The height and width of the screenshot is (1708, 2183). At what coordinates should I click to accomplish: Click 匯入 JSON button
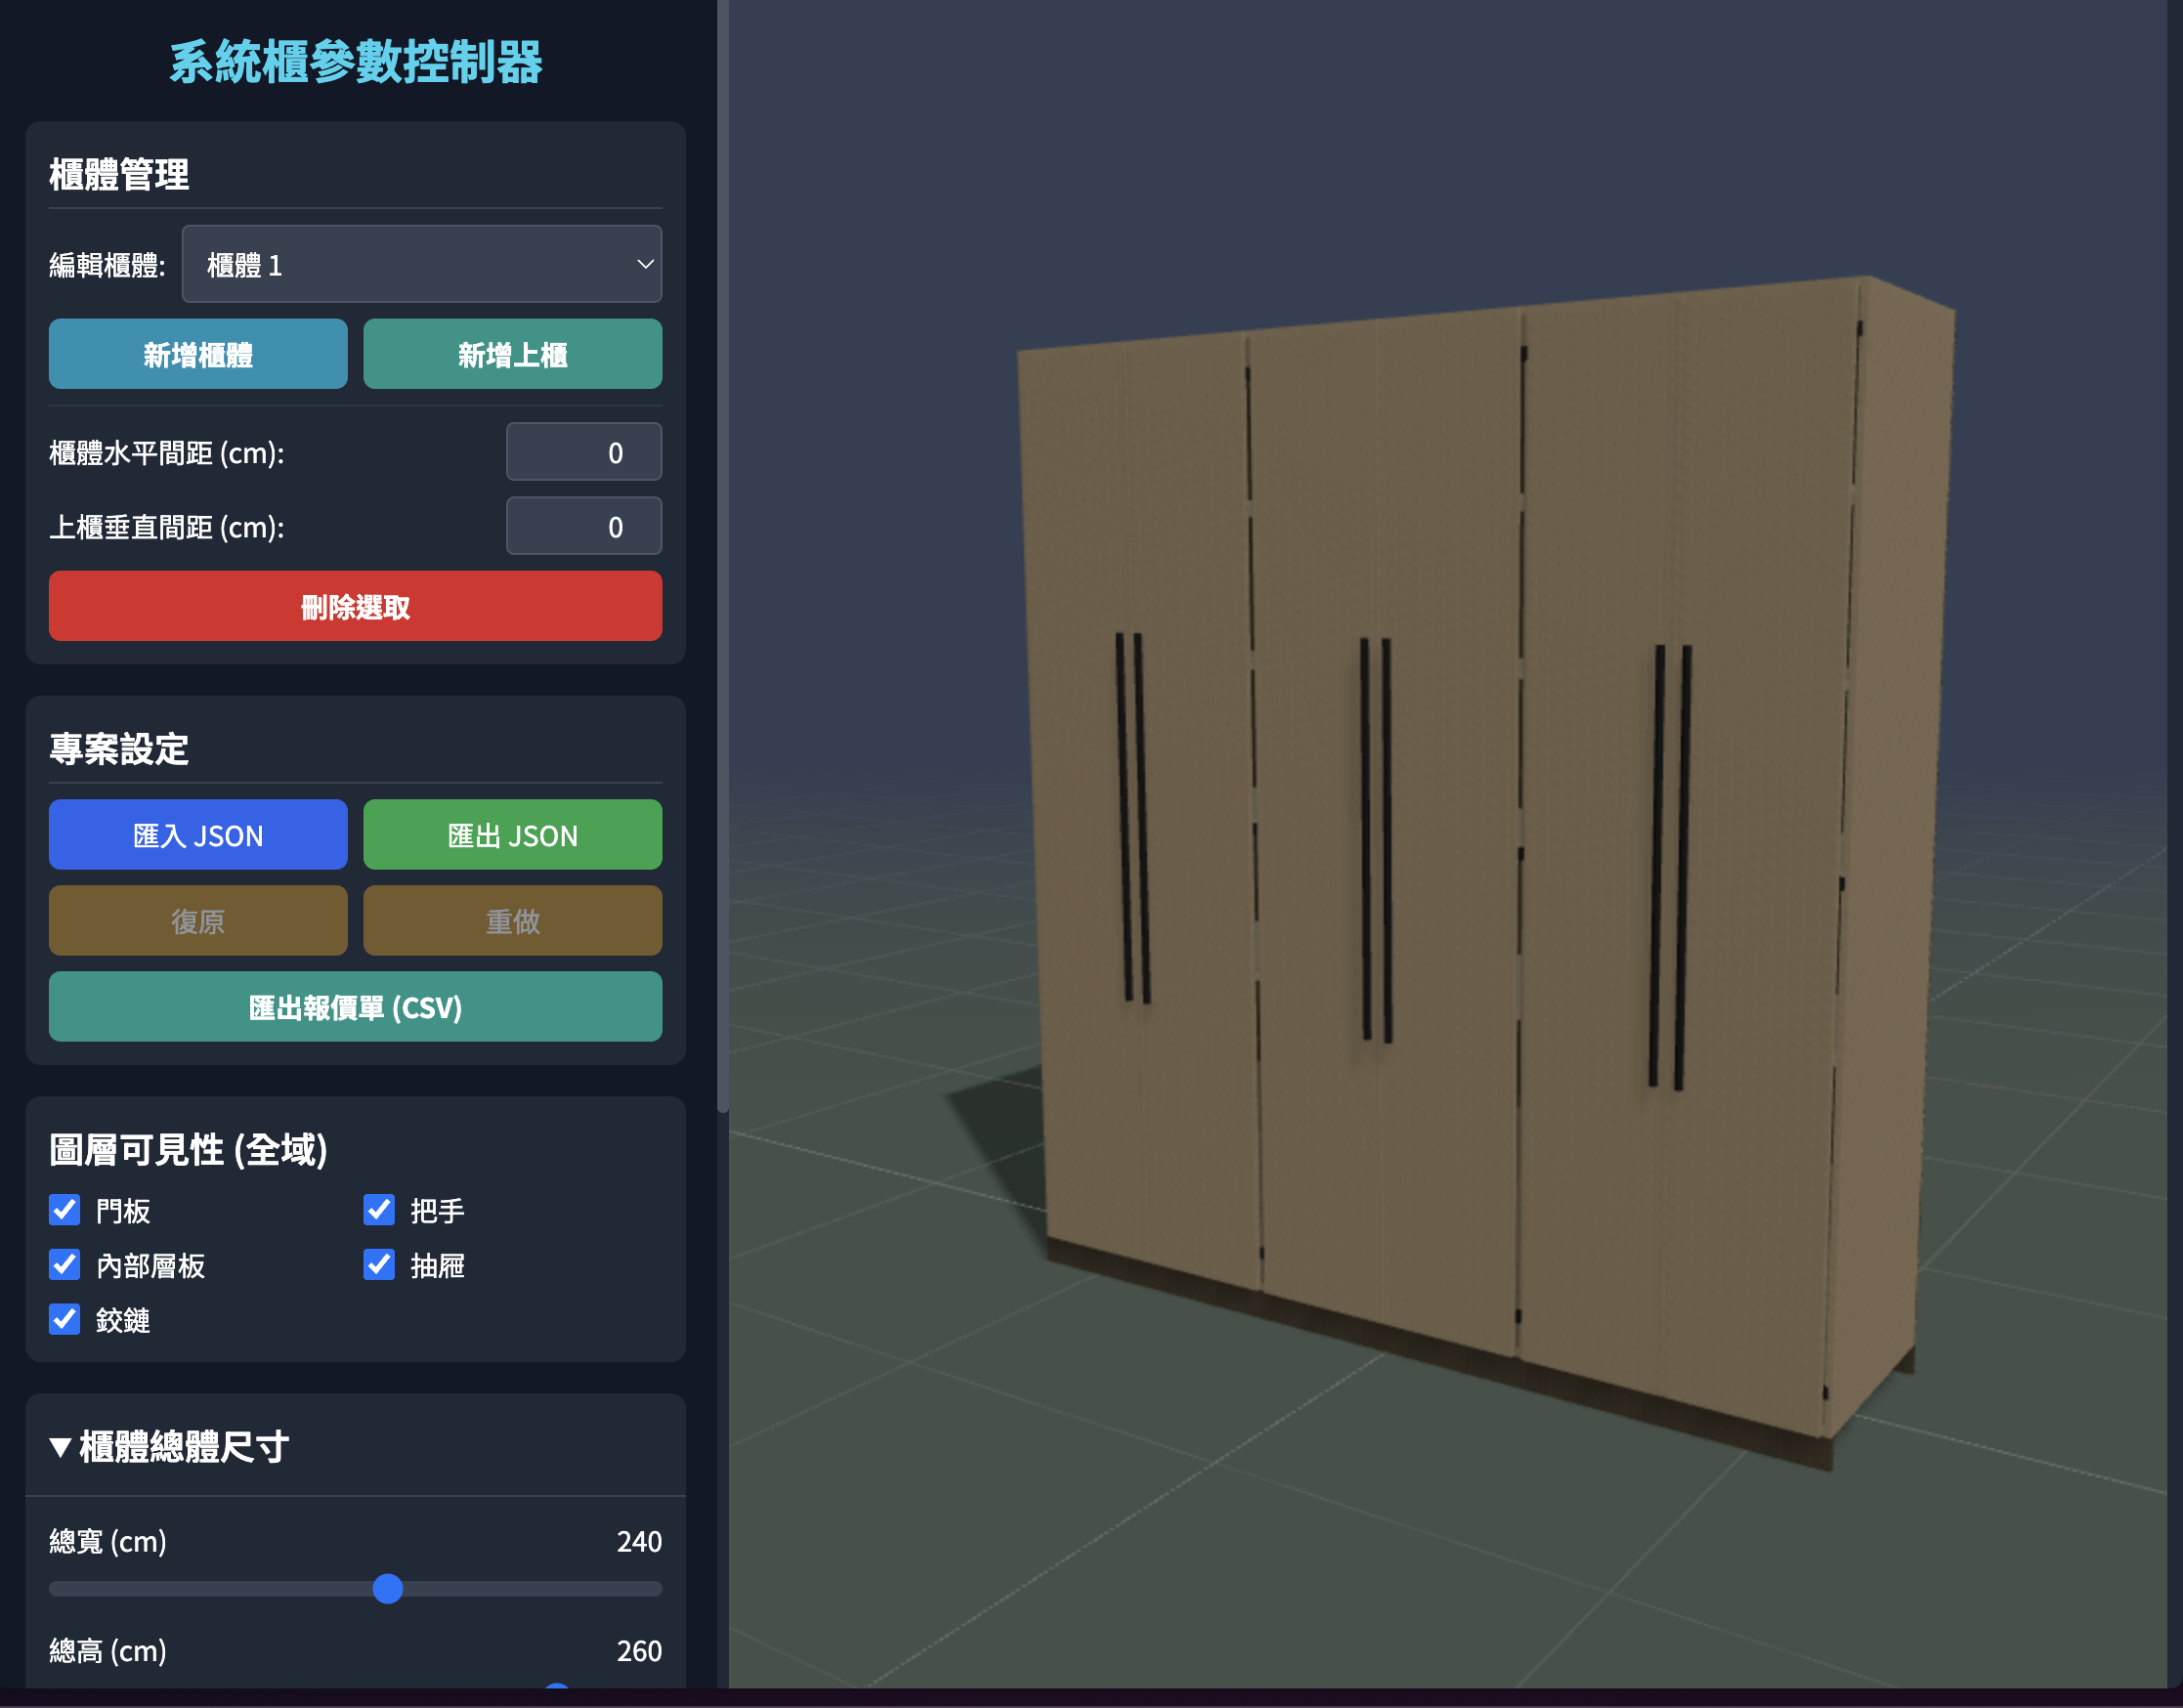pyautogui.click(x=198, y=835)
